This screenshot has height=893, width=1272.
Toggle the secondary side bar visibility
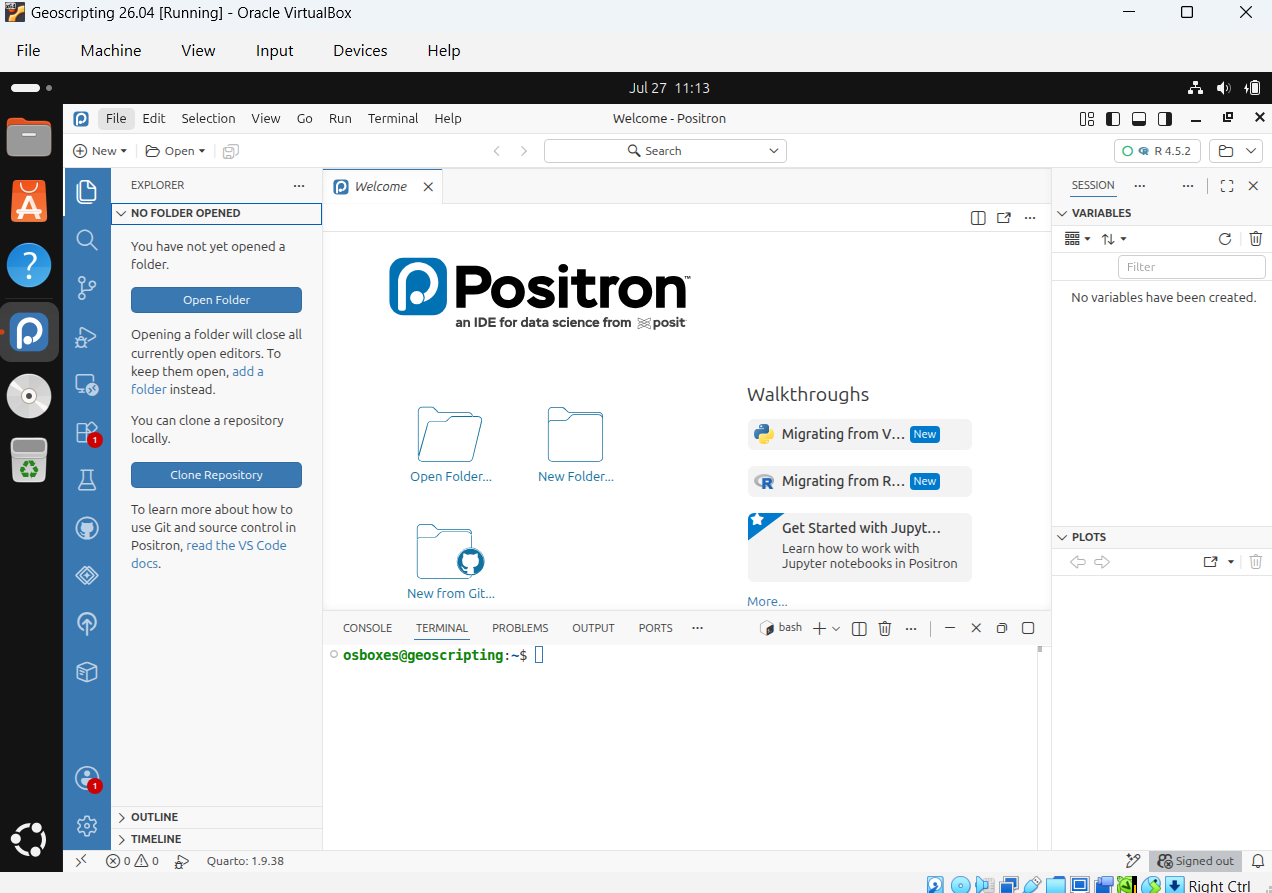pos(1165,119)
